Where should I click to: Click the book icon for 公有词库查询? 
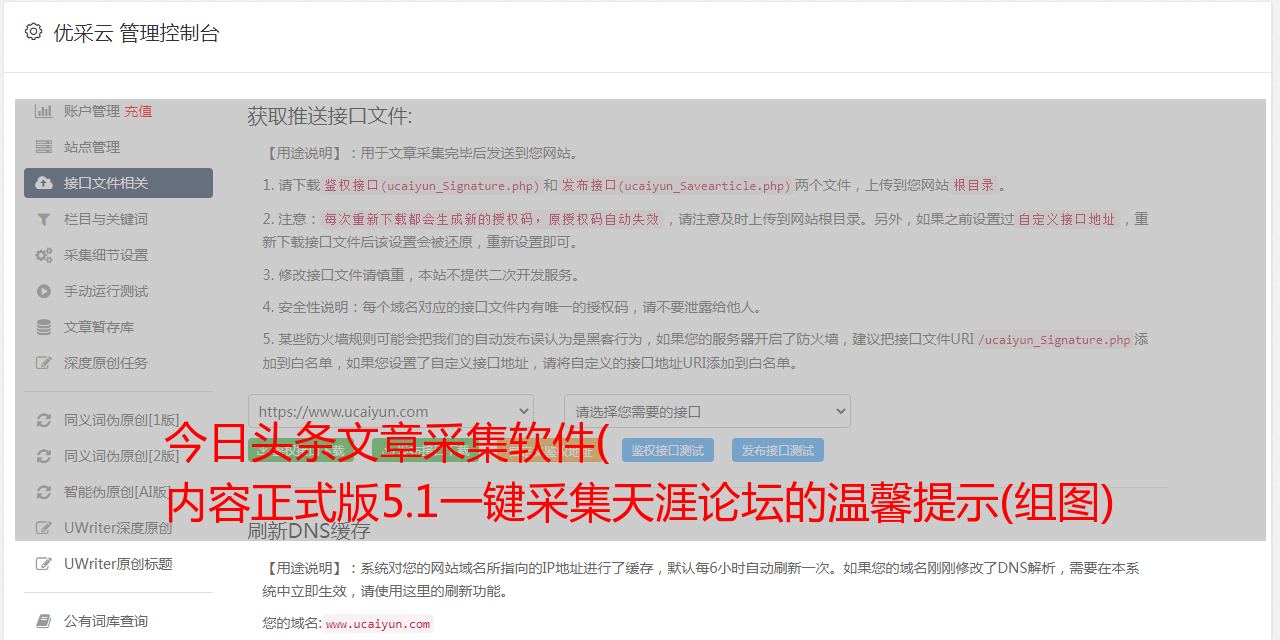pyautogui.click(x=44, y=621)
